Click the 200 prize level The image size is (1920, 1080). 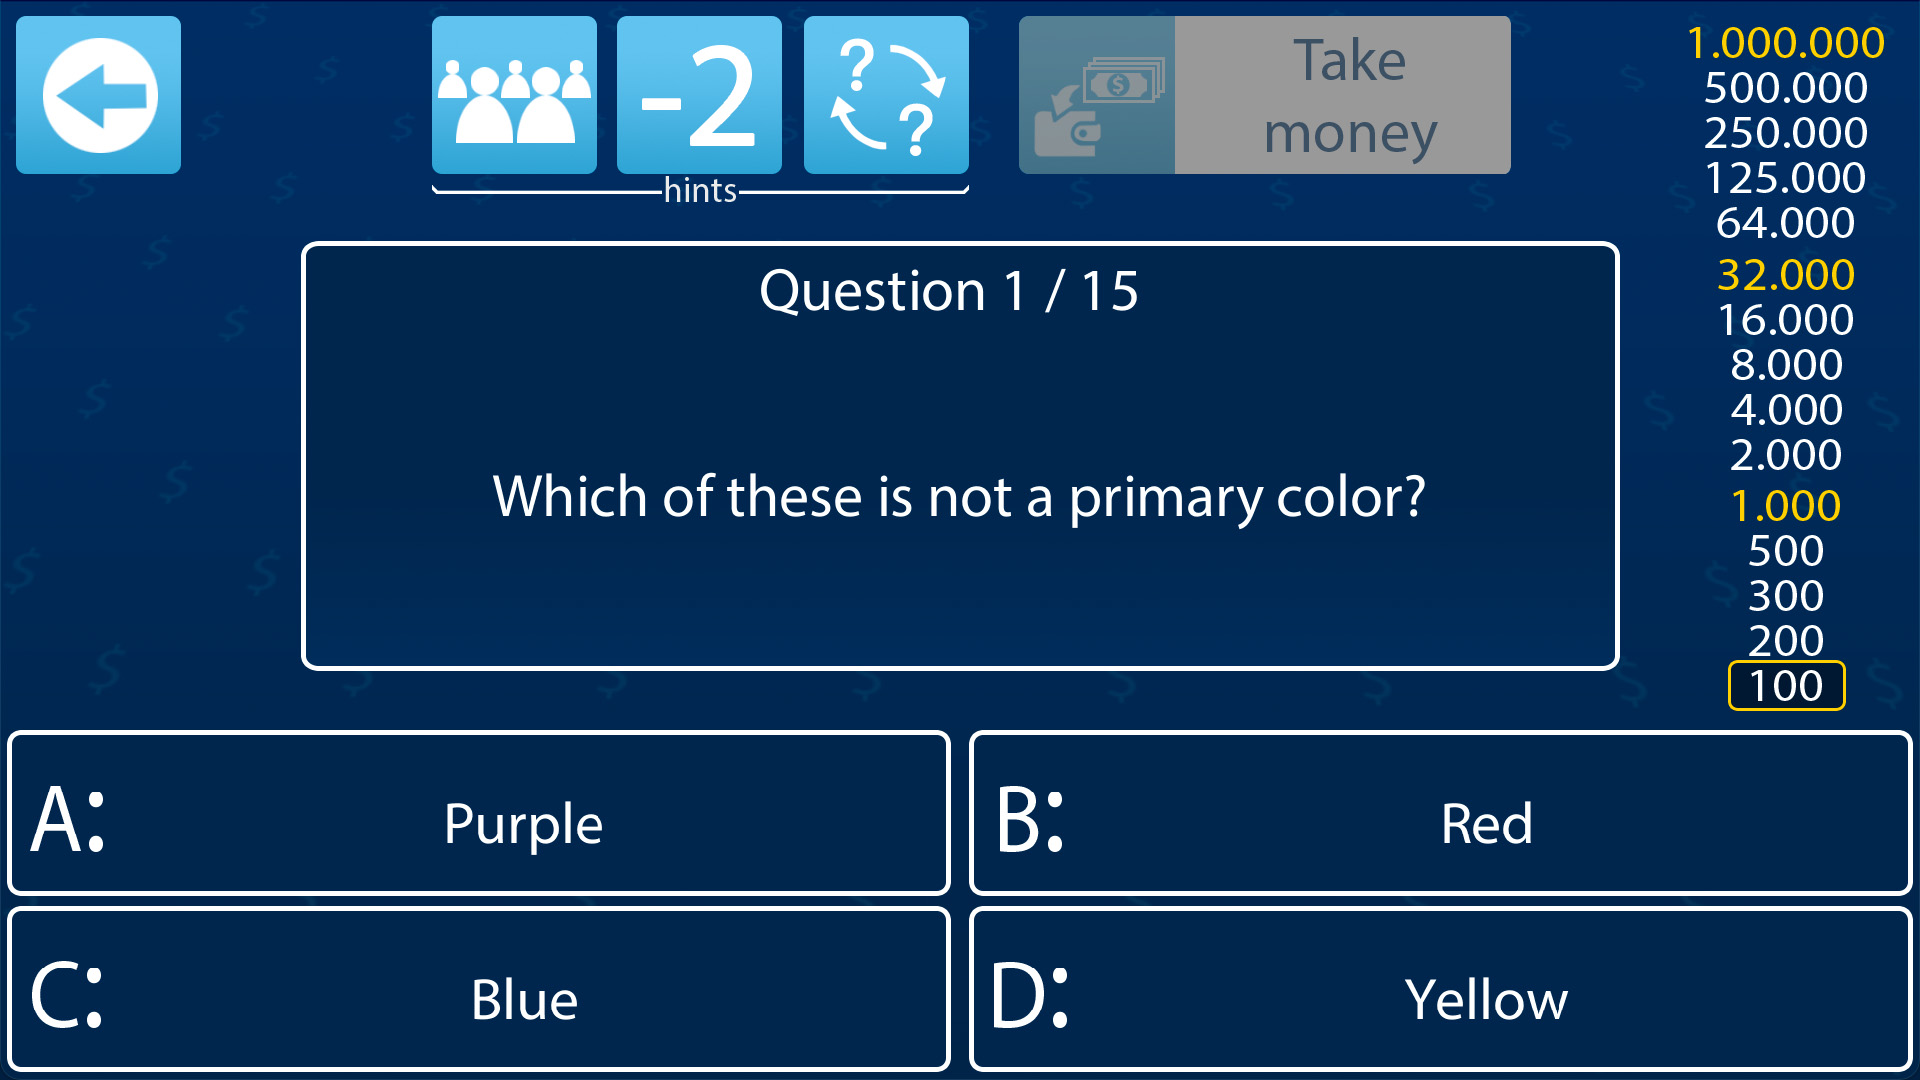pyautogui.click(x=1786, y=640)
